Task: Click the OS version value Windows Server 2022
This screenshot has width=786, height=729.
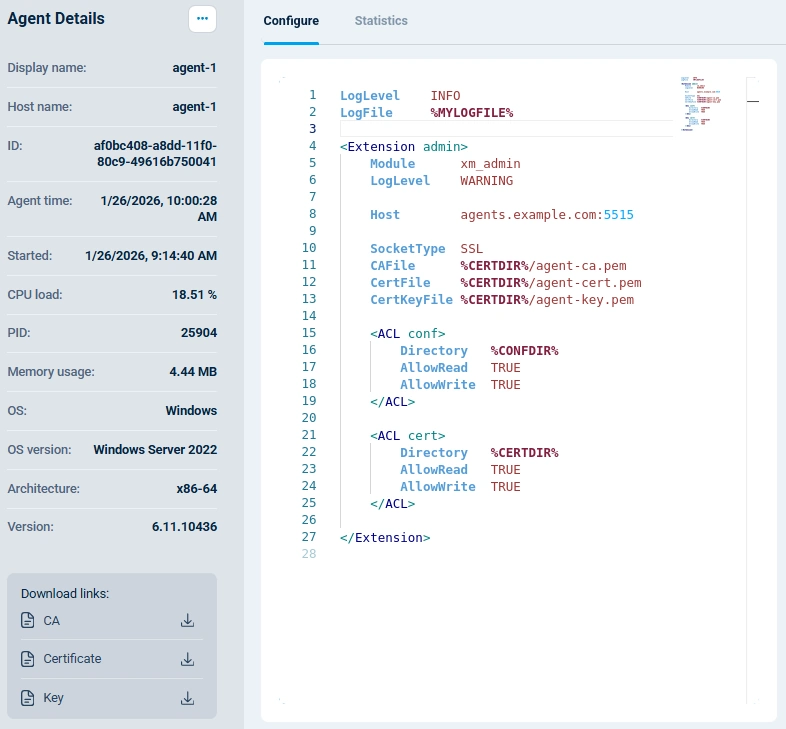Action: click(x=155, y=450)
